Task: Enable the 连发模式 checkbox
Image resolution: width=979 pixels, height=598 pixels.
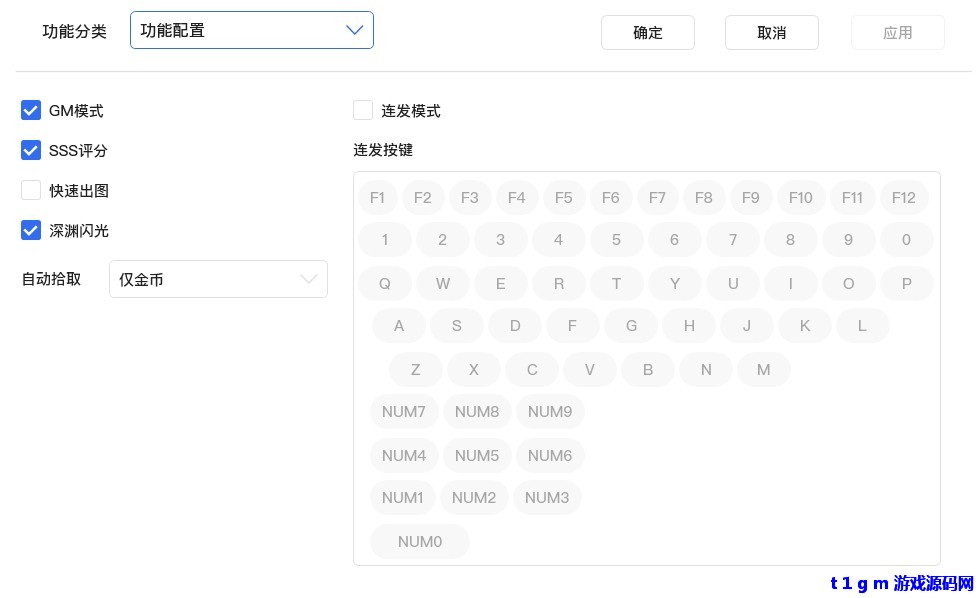Action: (x=363, y=110)
